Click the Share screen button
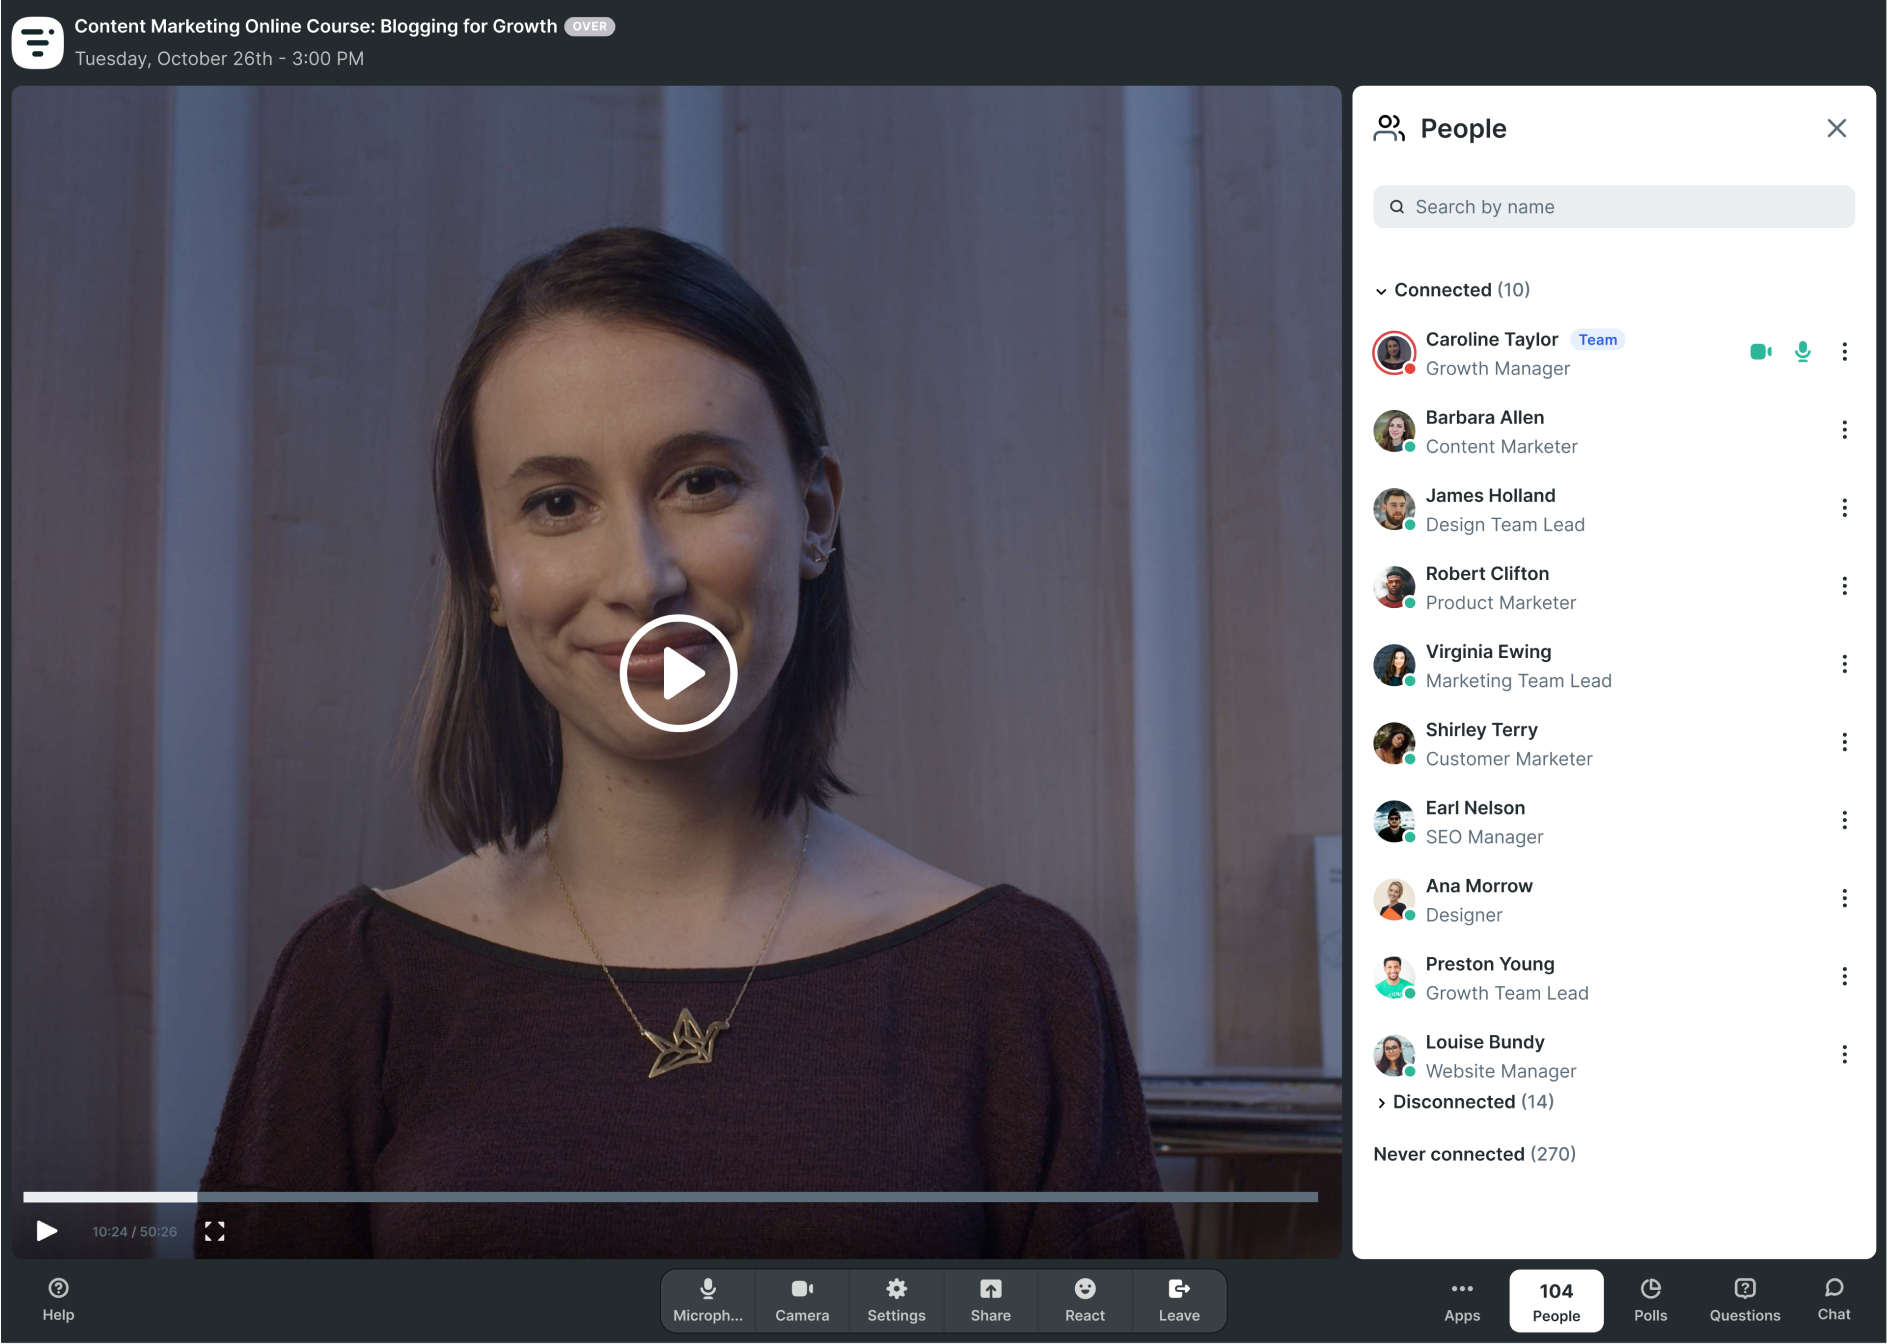Screen dimensions: 1887x1344 pos(990,1301)
